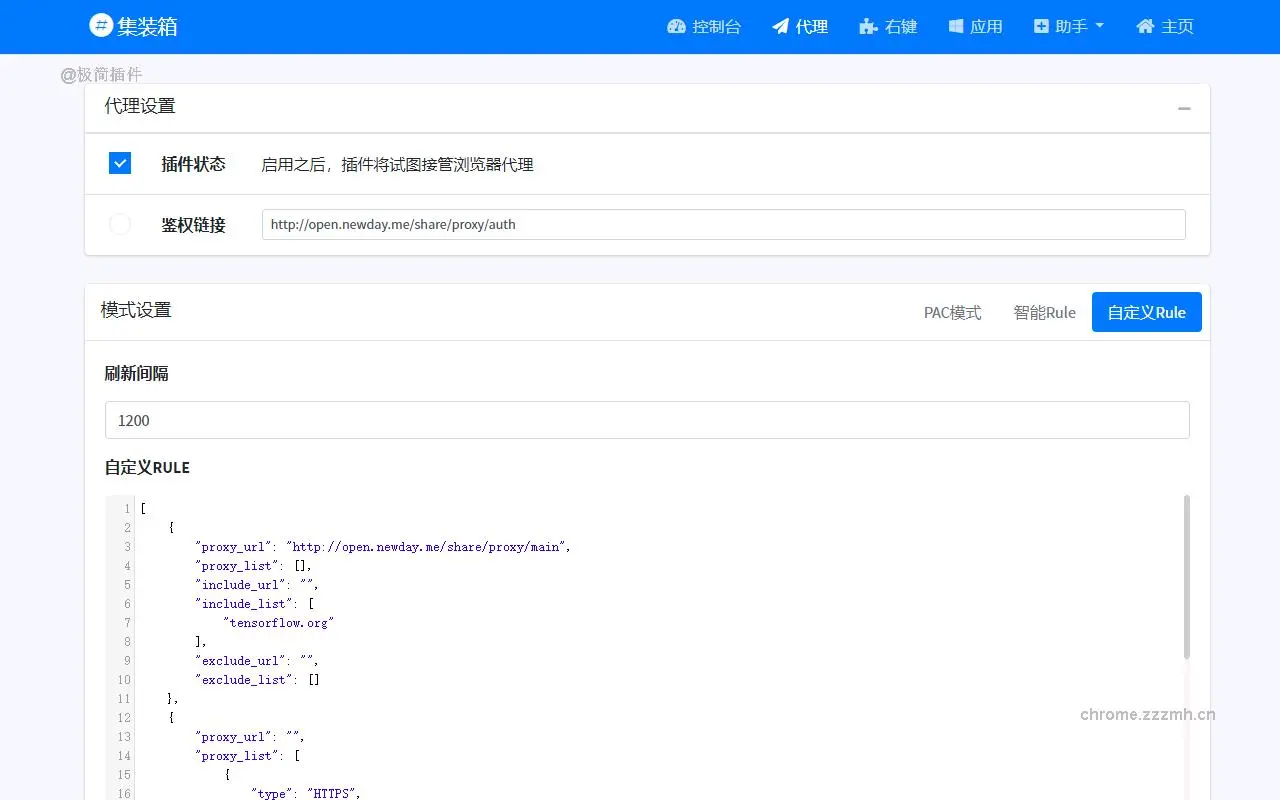The height and width of the screenshot is (800, 1280).
Task: Go home via the 主页 house icon
Action: click(1143, 27)
